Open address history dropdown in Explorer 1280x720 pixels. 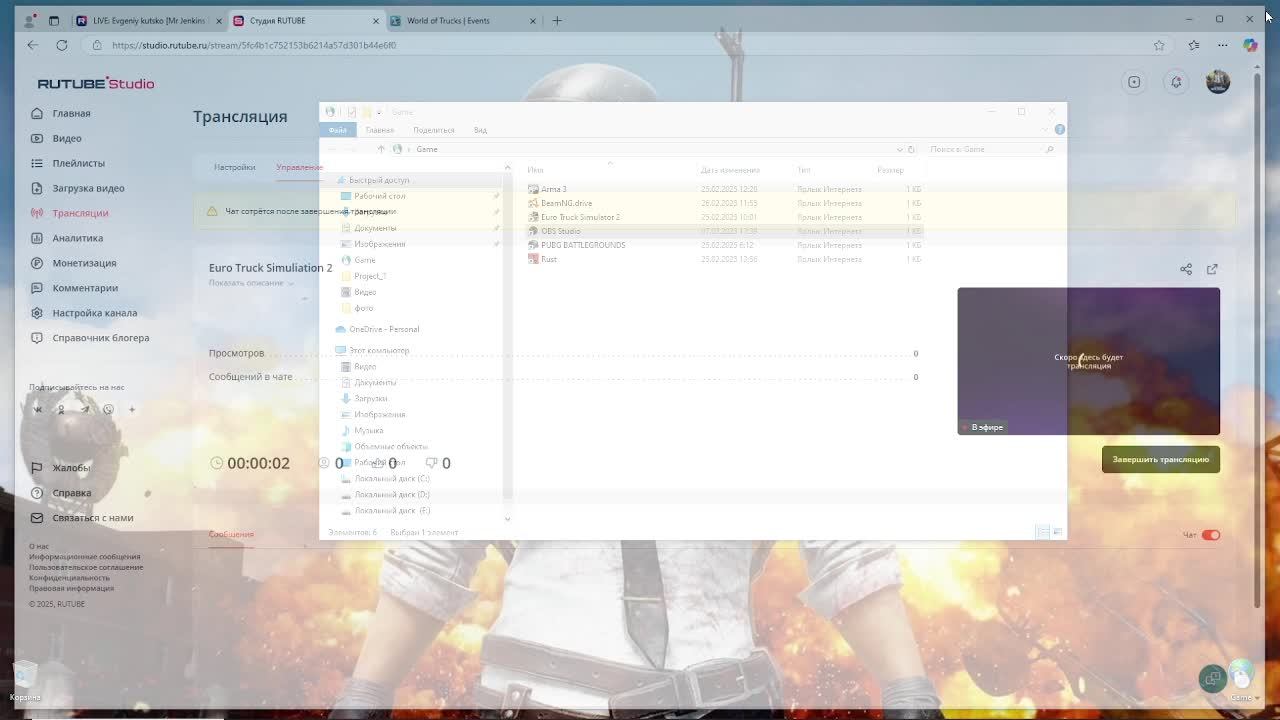point(899,149)
